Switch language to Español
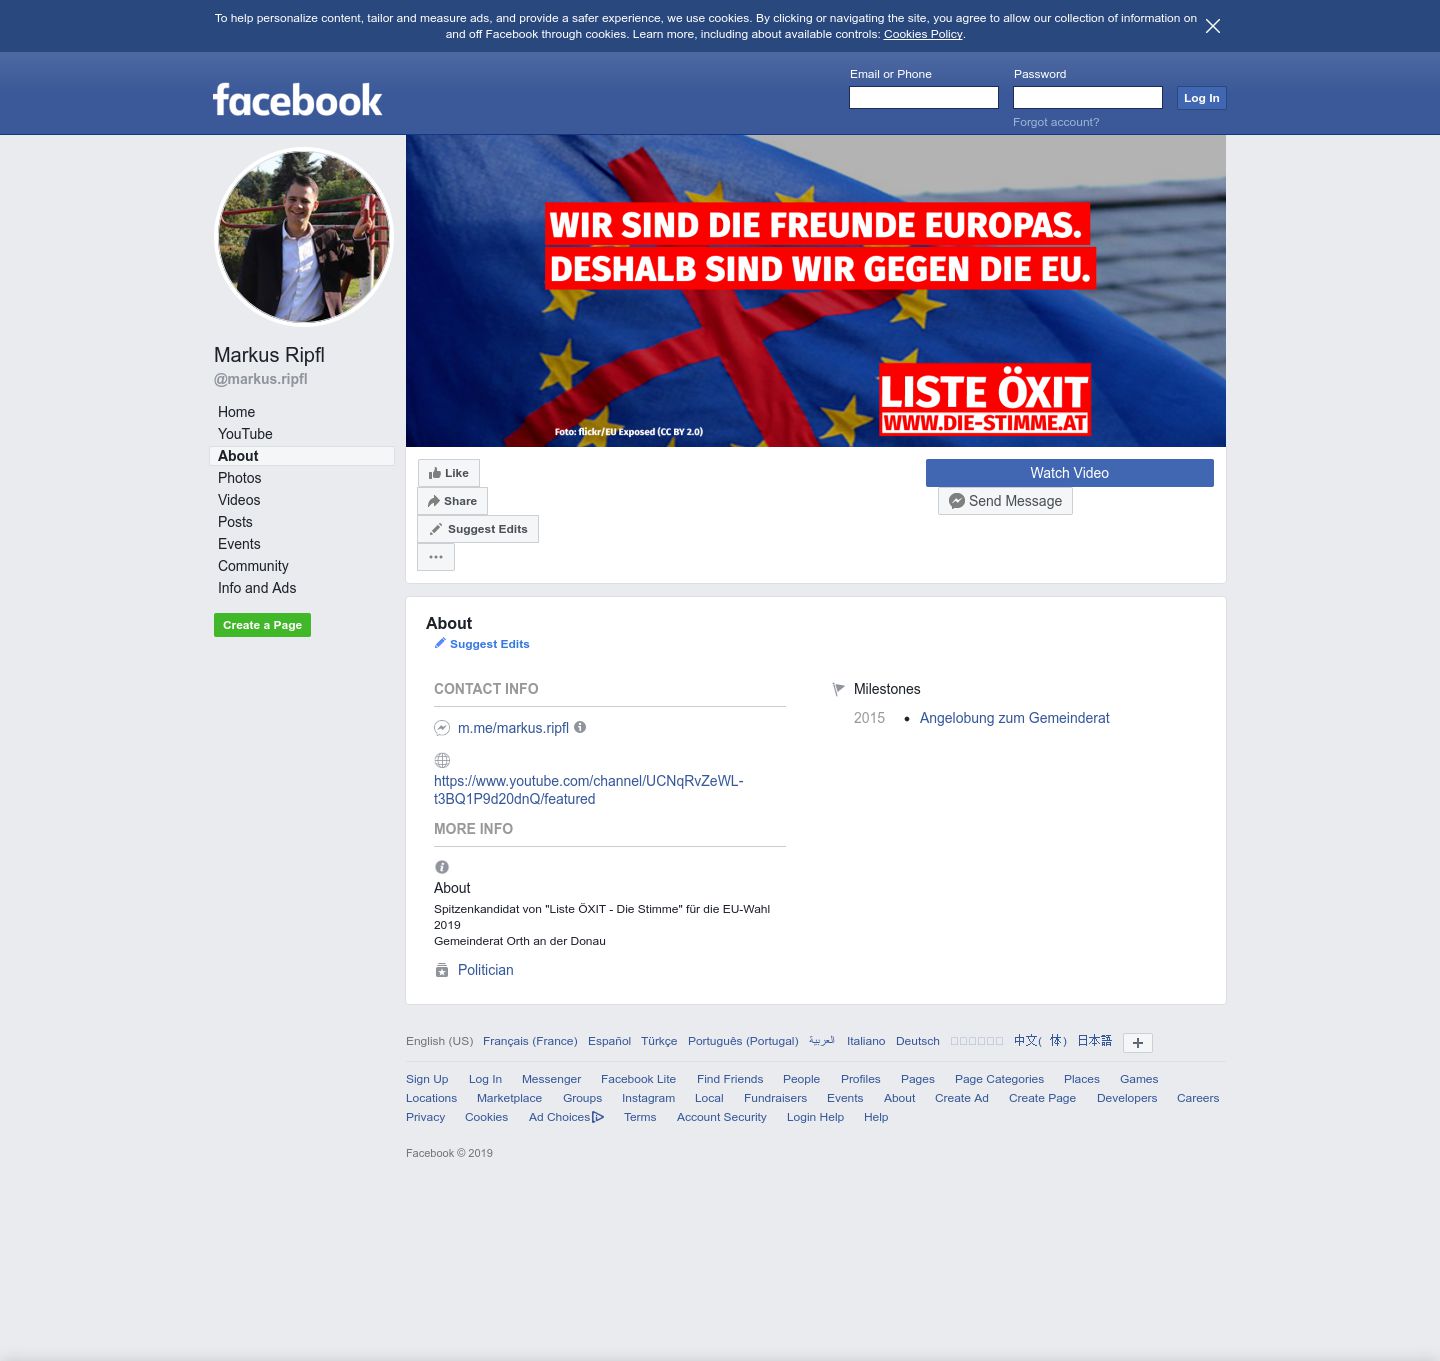 pyautogui.click(x=609, y=1041)
